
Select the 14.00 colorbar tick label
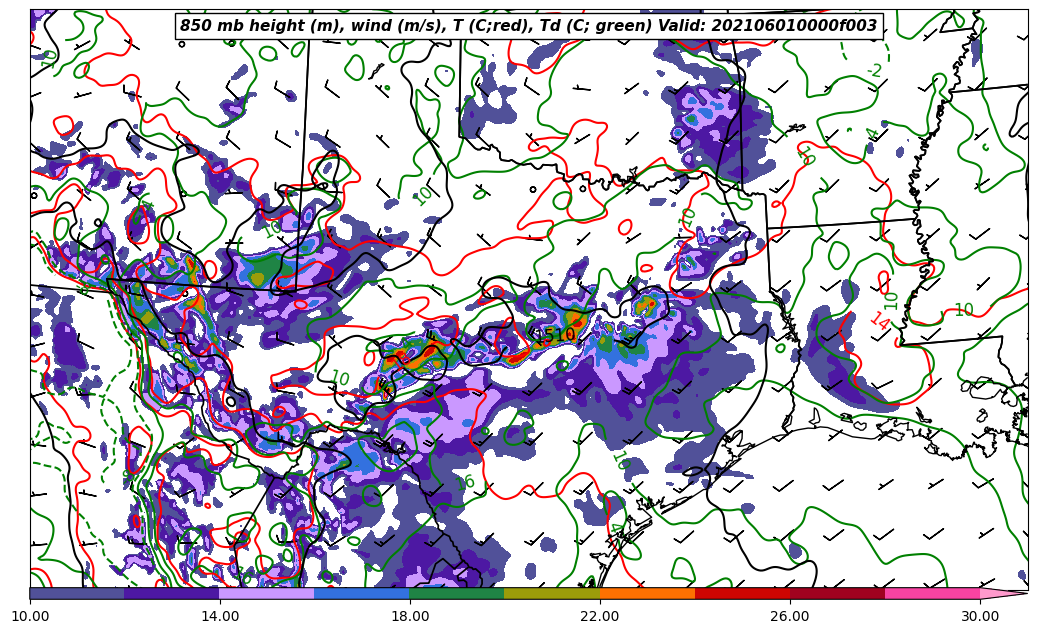[220, 616]
